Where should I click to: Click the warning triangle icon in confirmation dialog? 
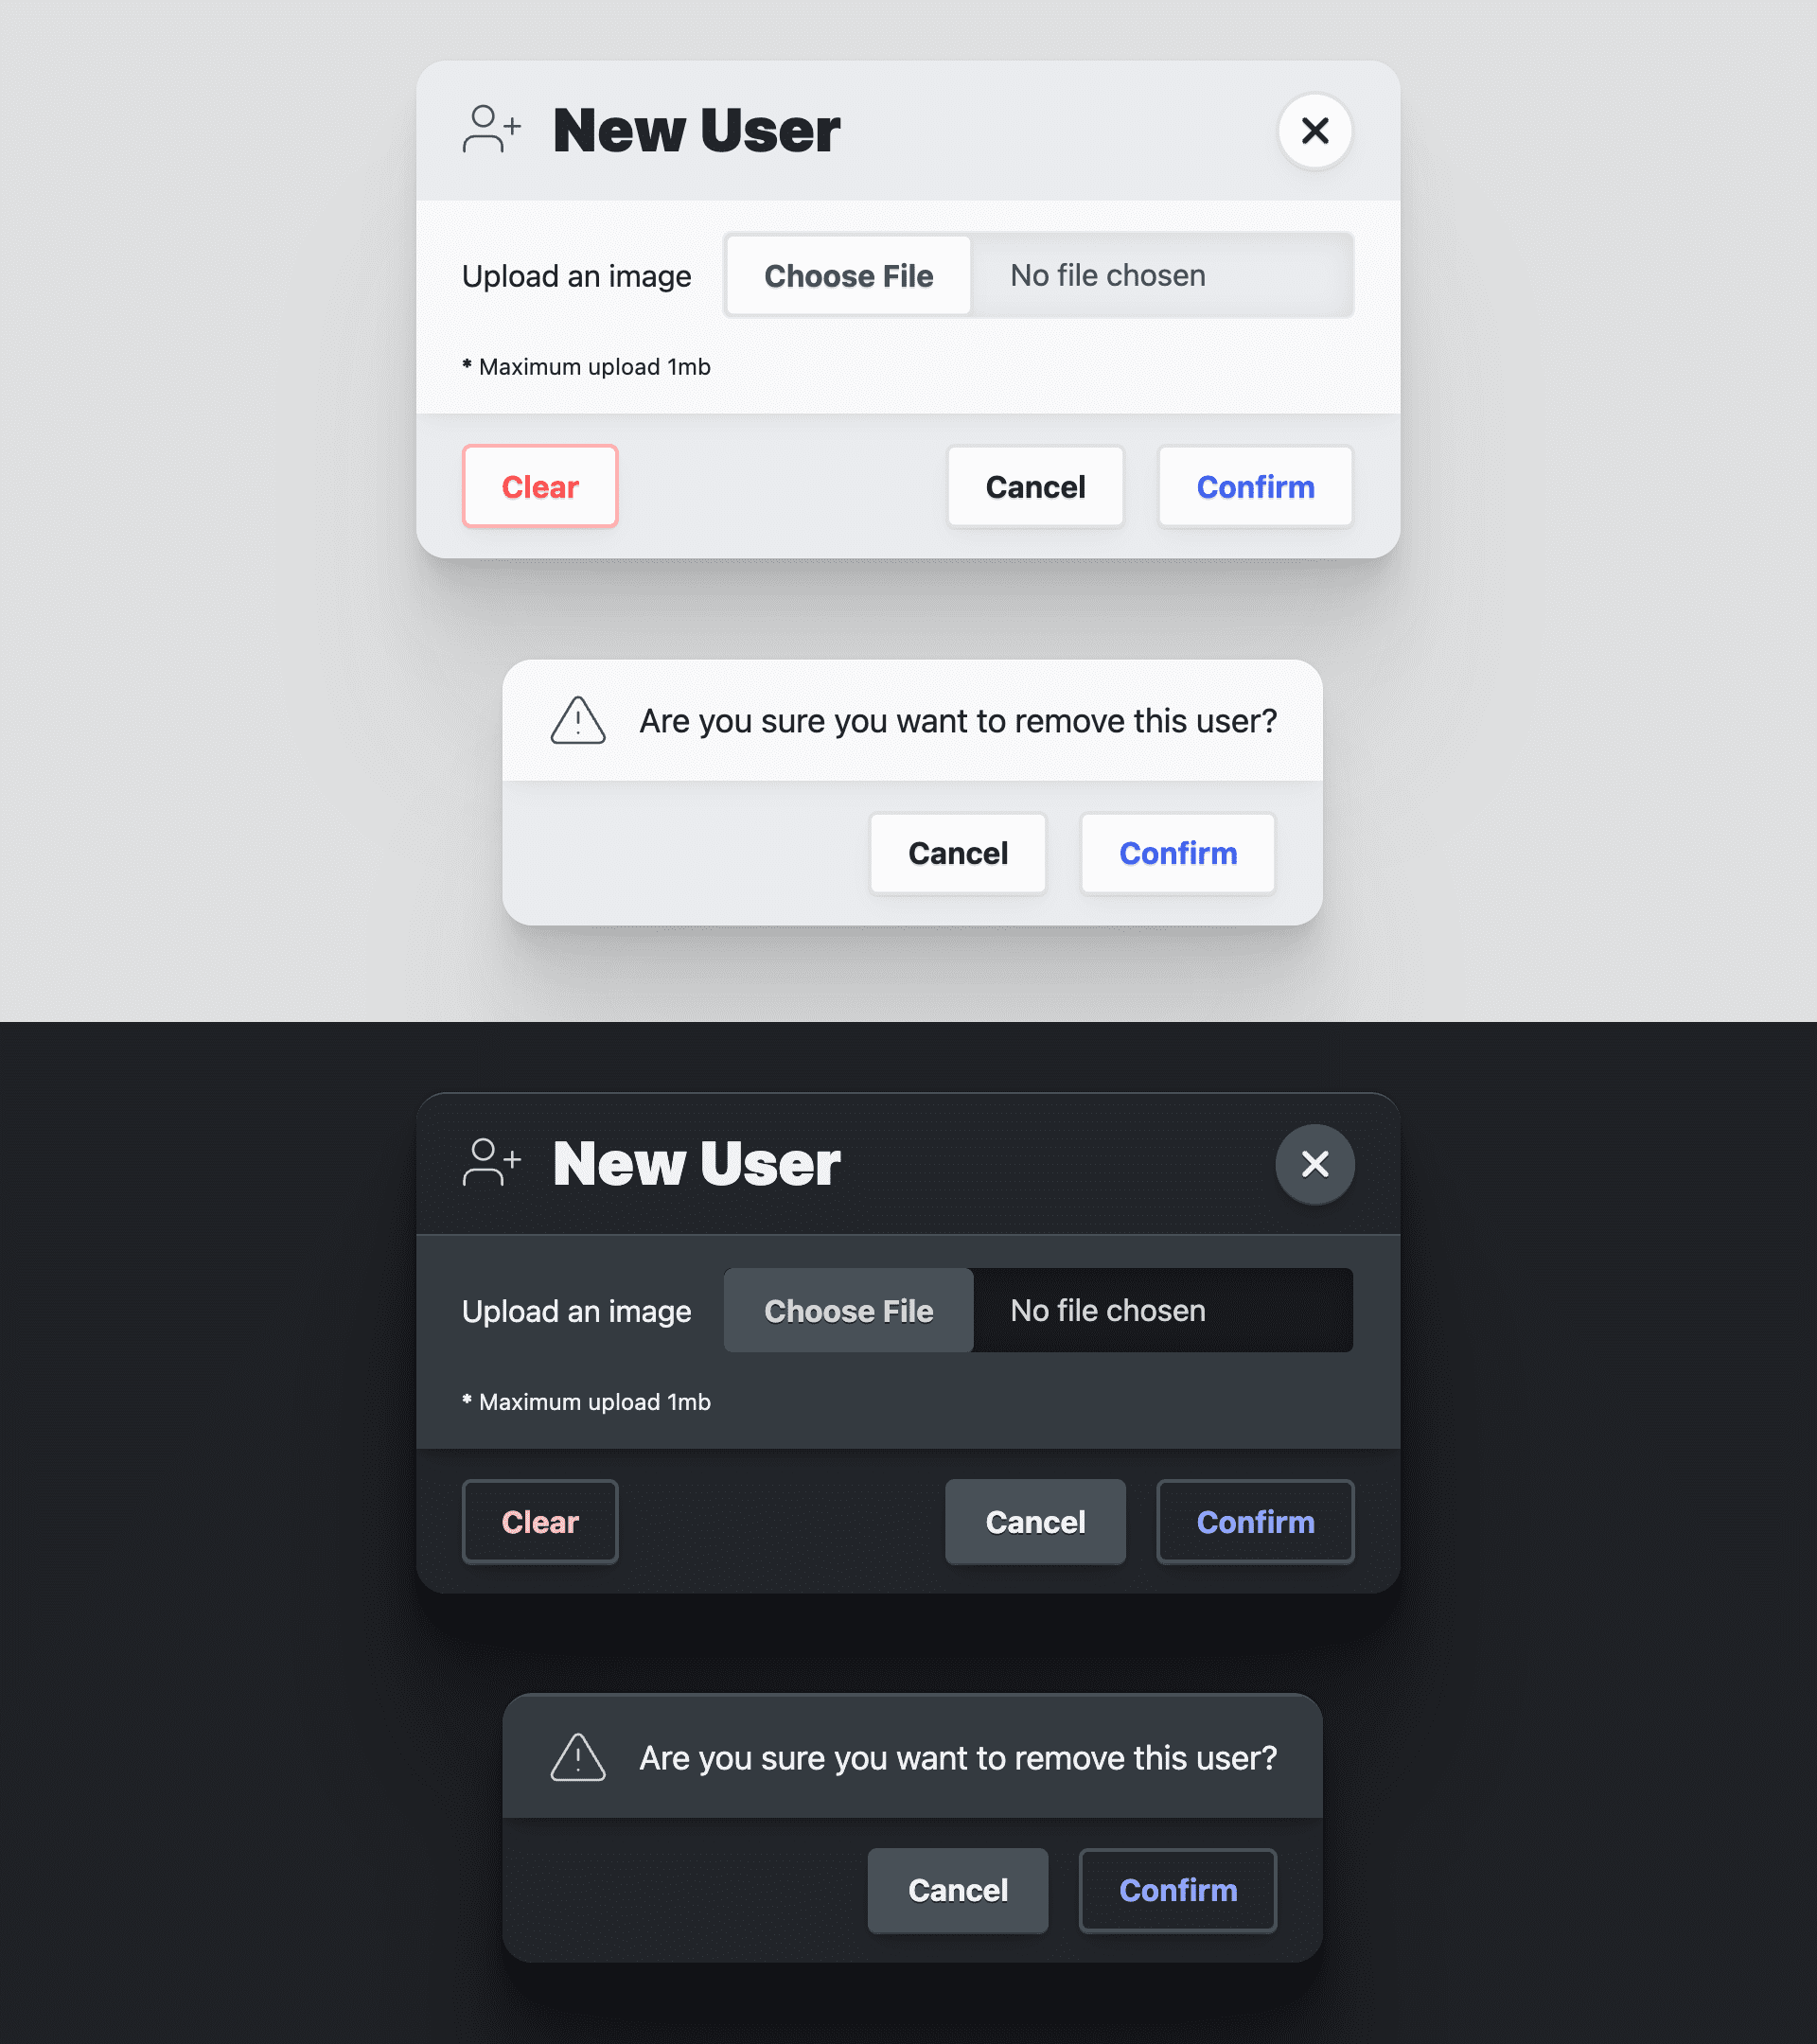577,720
